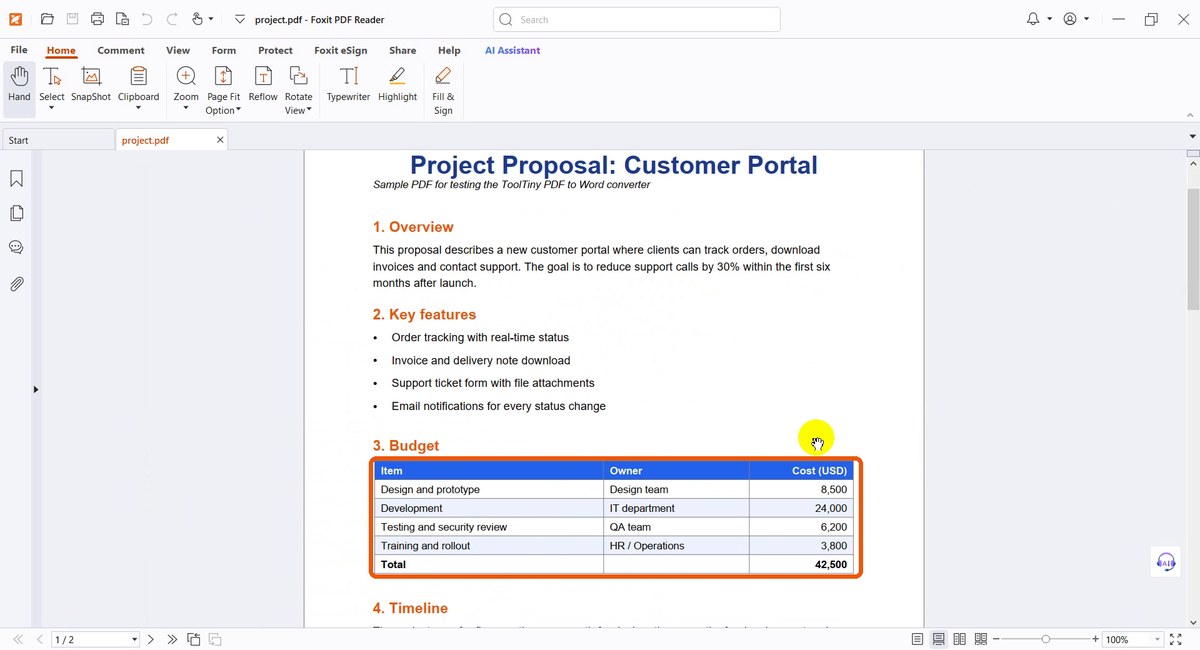Open the Attachments panel paperclip icon
Image resolution: width=1200 pixels, height=650 pixels.
(16, 284)
